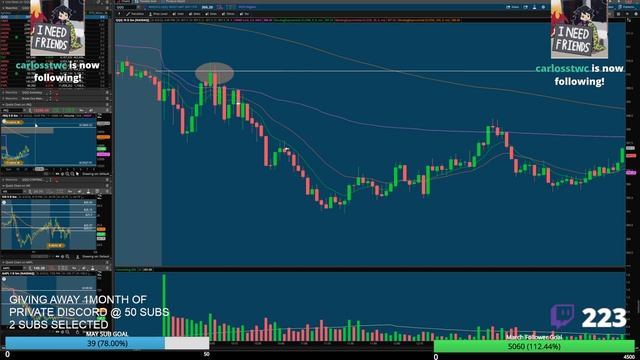Image resolution: width=640 pixels, height=360 pixels.
Task: Click the red price bubble on price axis
Action: coord(631,156)
